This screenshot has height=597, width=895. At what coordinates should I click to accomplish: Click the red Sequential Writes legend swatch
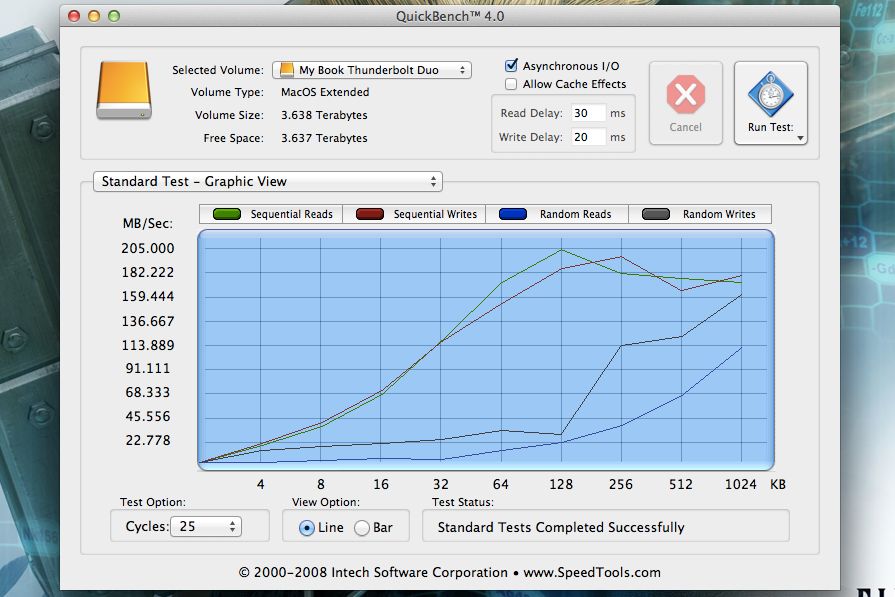click(x=370, y=214)
